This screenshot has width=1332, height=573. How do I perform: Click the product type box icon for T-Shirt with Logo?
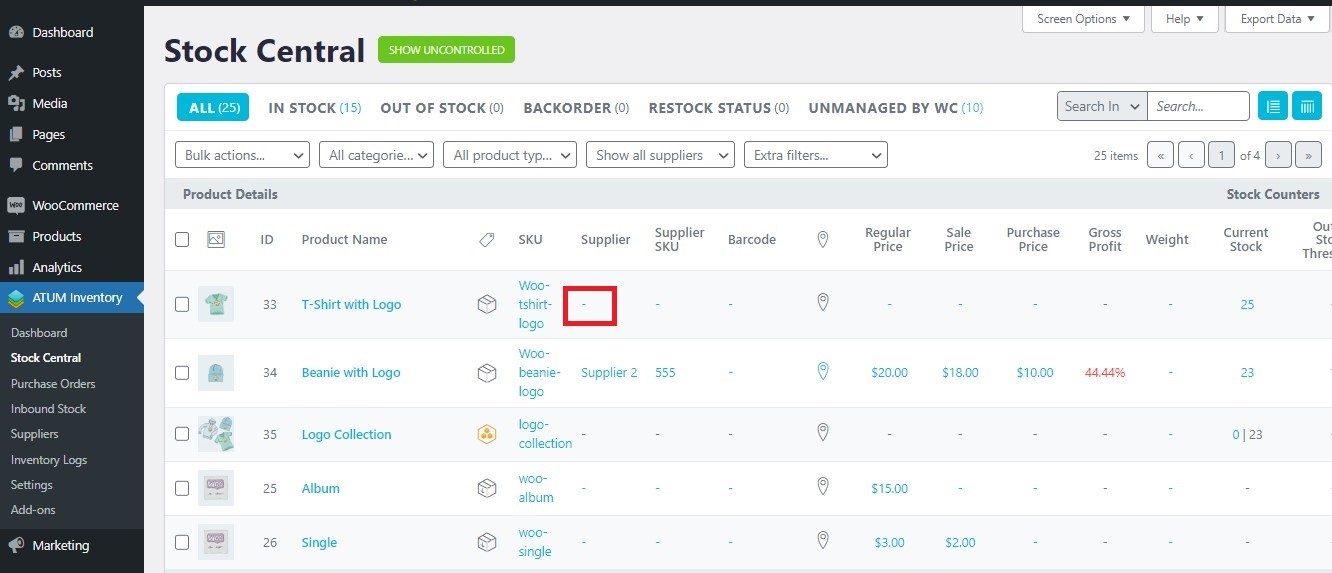coord(487,304)
